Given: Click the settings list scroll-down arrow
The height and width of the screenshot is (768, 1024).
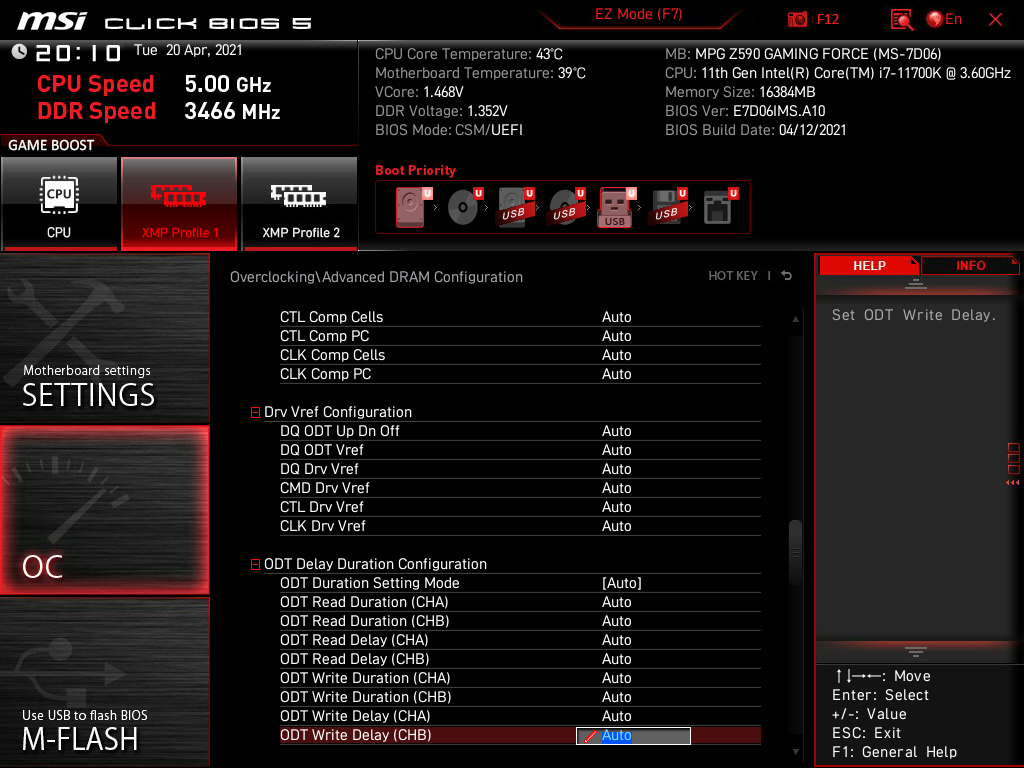Looking at the screenshot, I should tap(795, 752).
